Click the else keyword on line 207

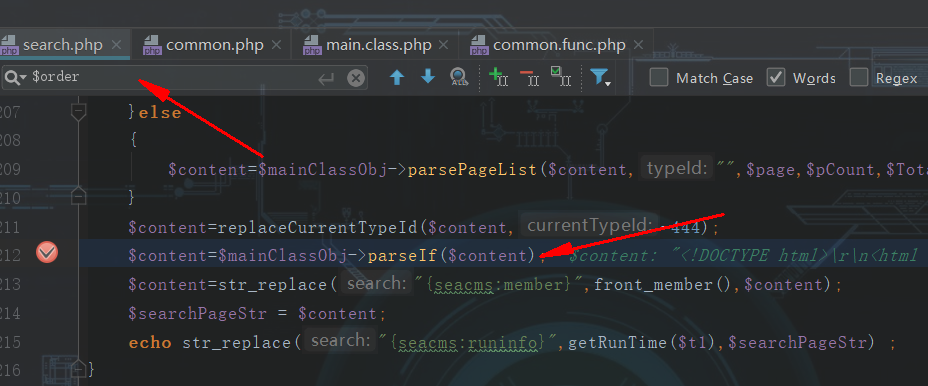point(160,112)
